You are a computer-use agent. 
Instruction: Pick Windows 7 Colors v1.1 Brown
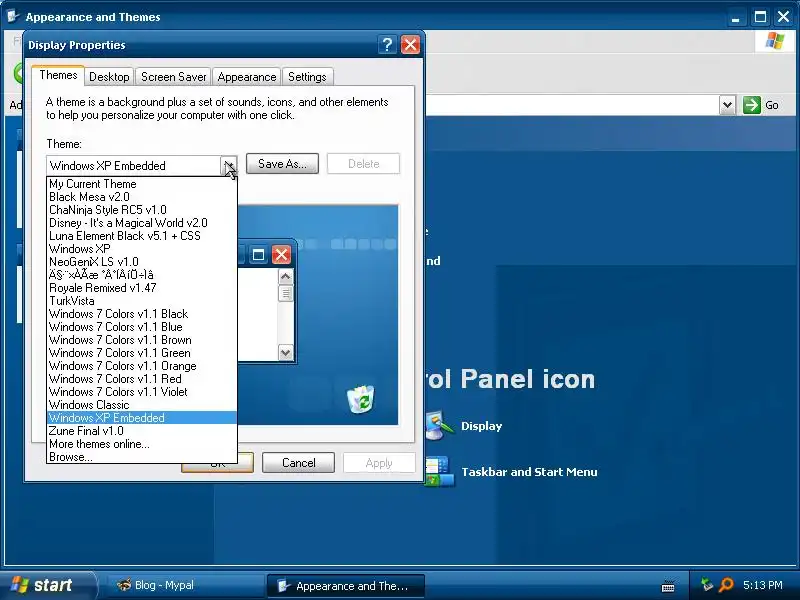(x=142, y=340)
